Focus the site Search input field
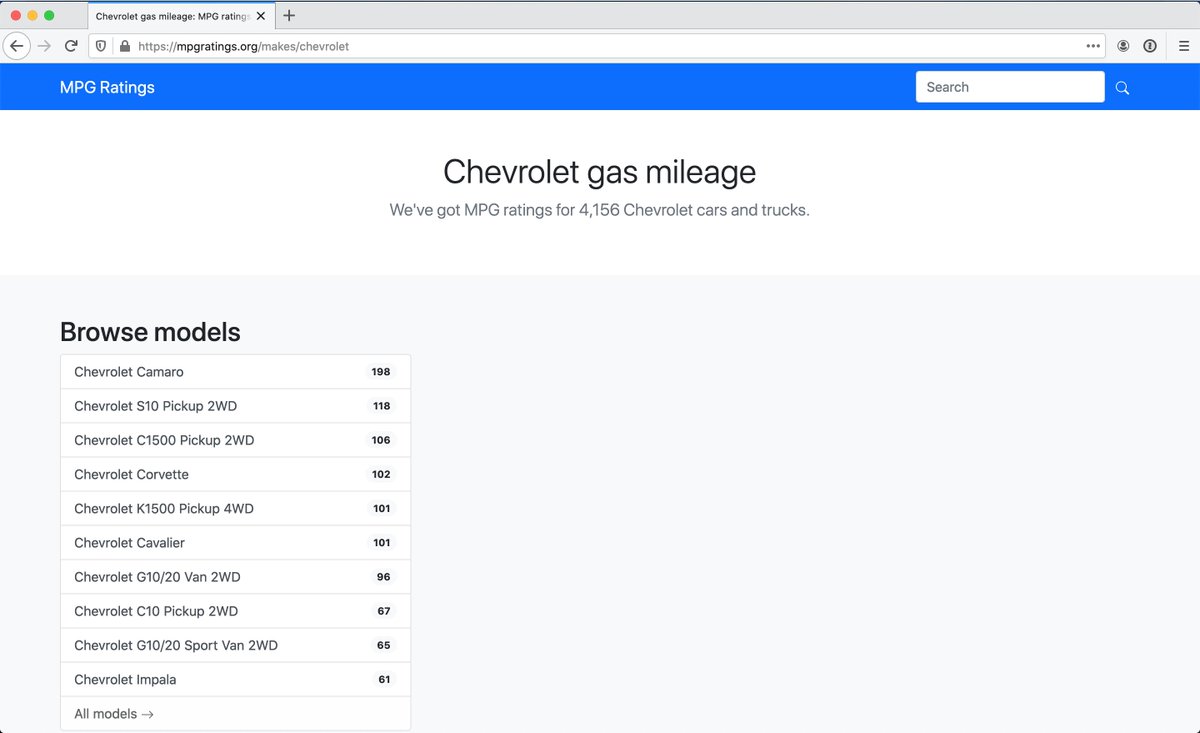The width and height of the screenshot is (1200, 733). 1010,87
